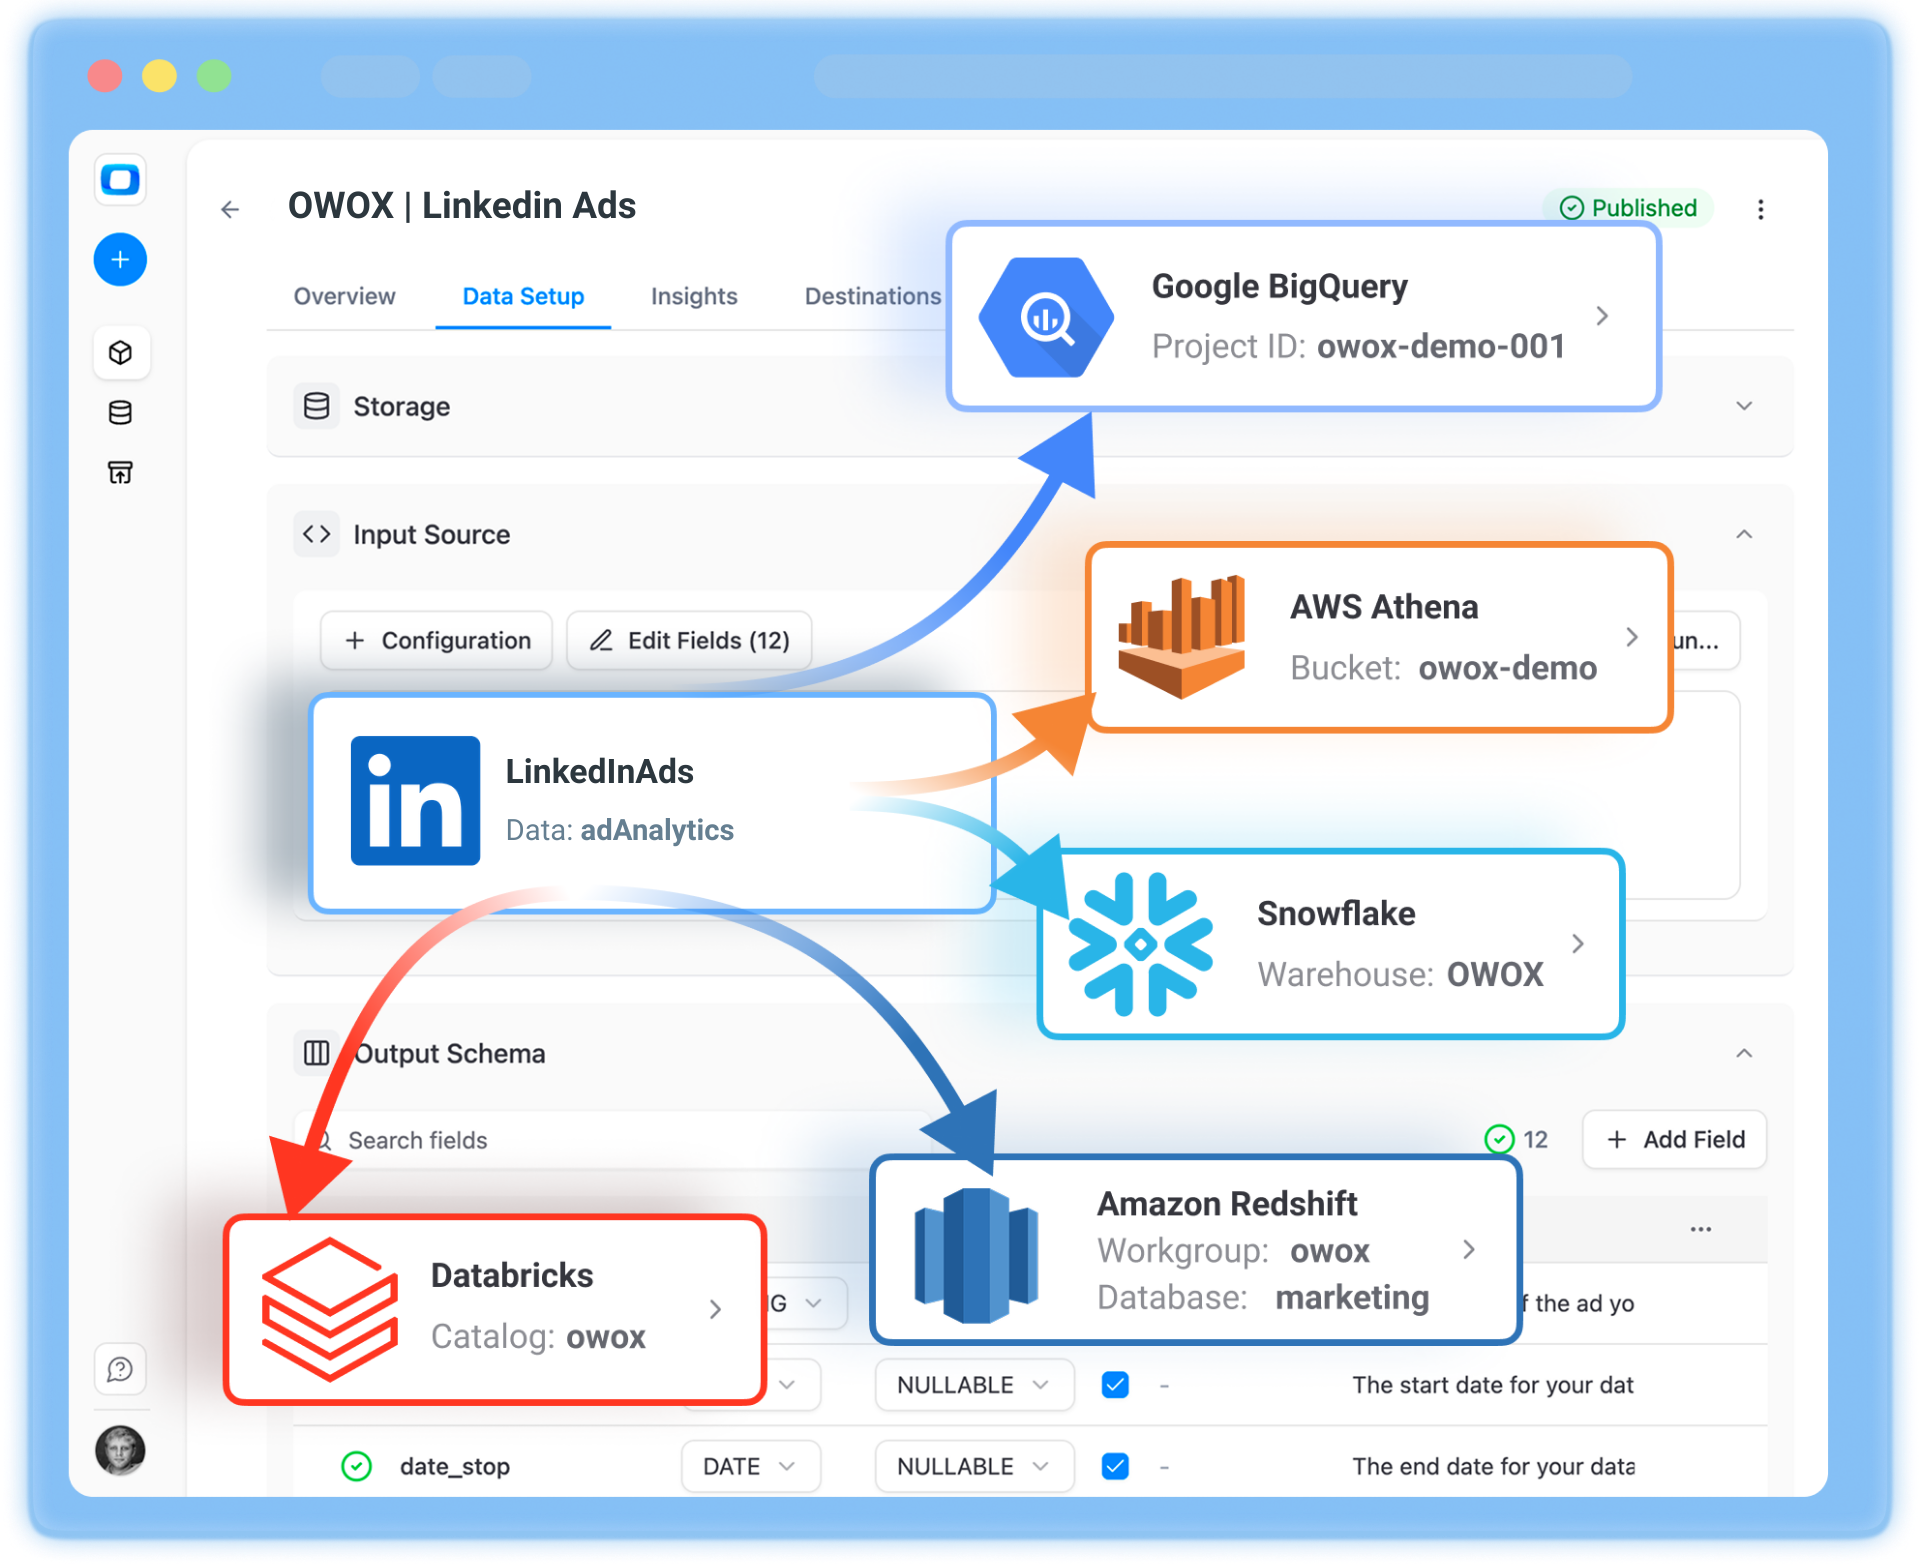This screenshot has width=1920, height=1566.
Task: Click the LinkedInAds source icon
Action: (414, 800)
